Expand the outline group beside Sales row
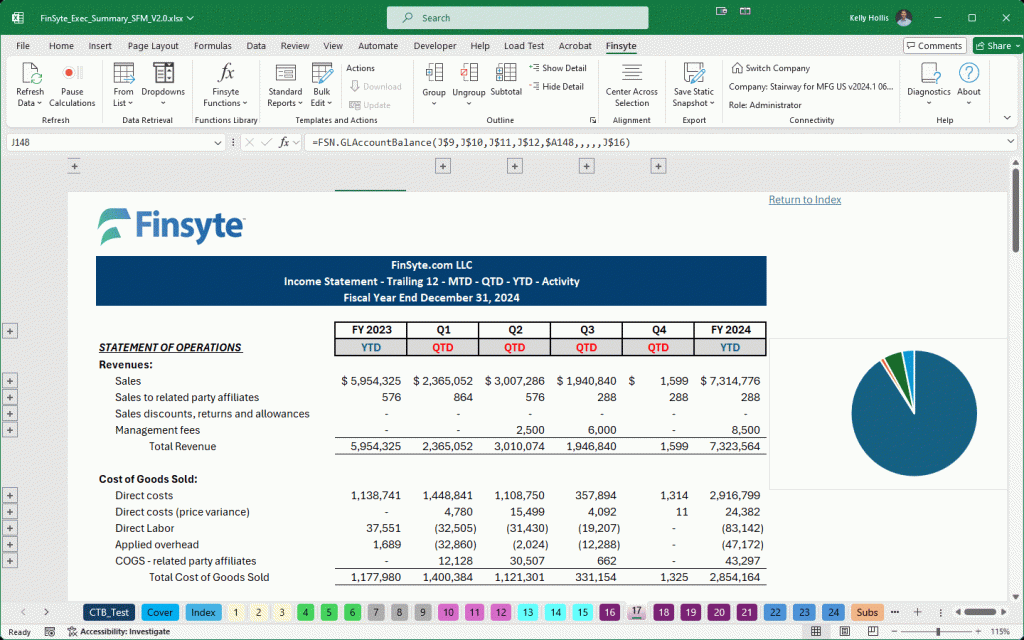Image resolution: width=1024 pixels, height=640 pixels. coord(11,381)
